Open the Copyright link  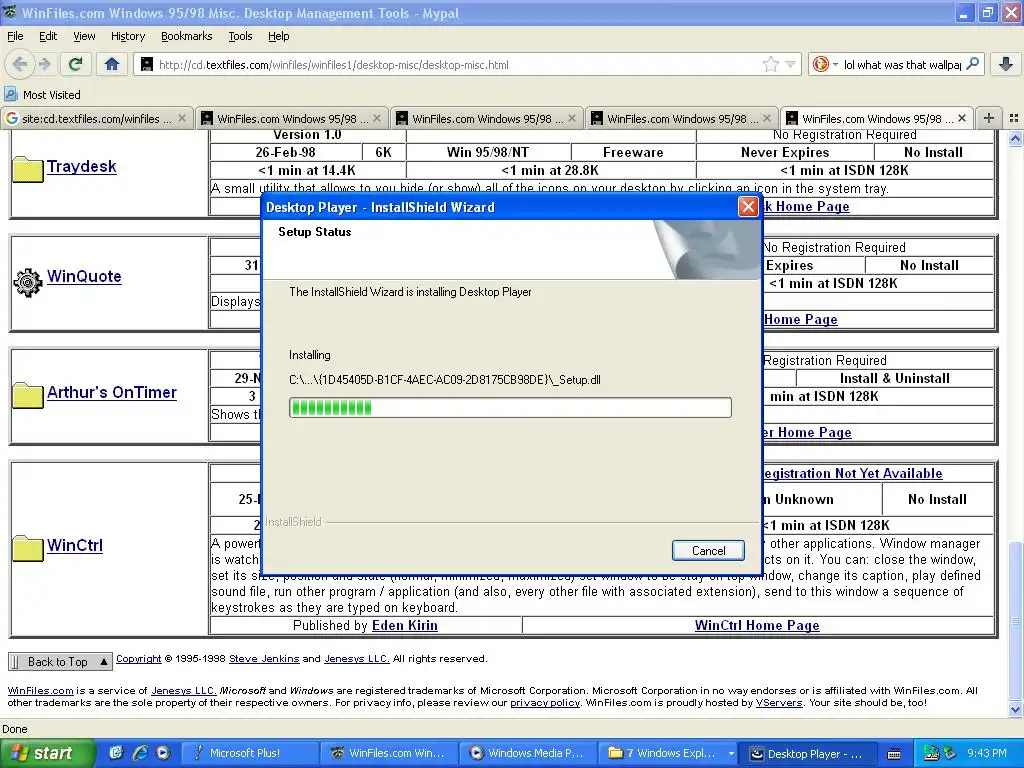138,658
